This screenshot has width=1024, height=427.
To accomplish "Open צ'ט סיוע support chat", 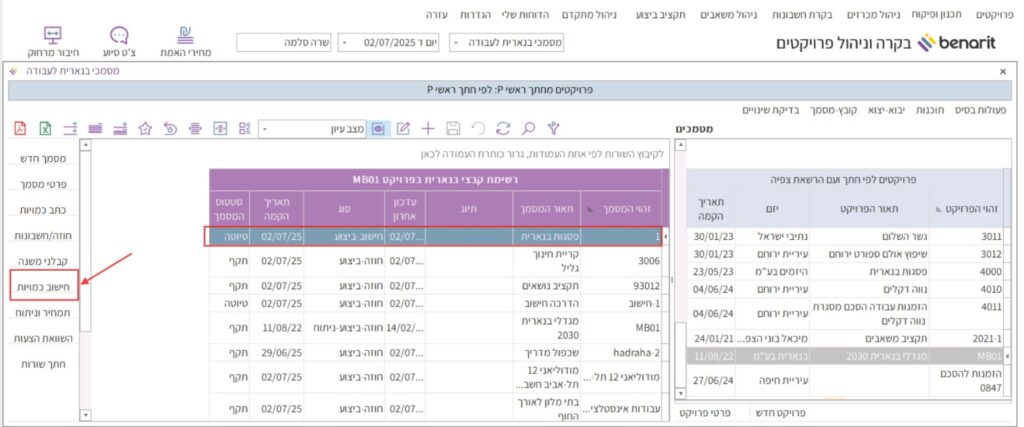I will click(x=119, y=40).
